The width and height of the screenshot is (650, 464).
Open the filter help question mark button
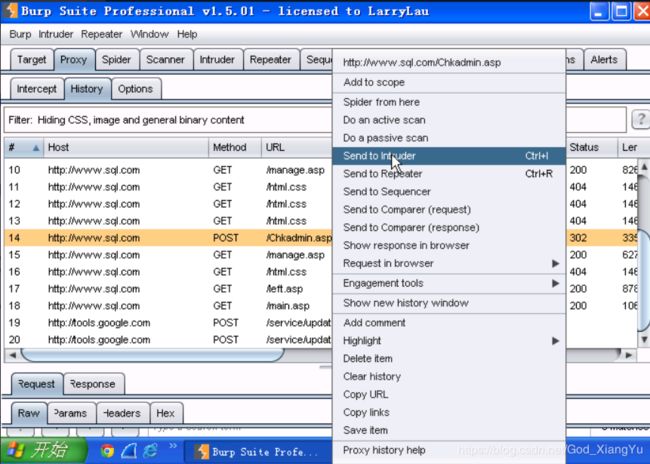click(640, 120)
